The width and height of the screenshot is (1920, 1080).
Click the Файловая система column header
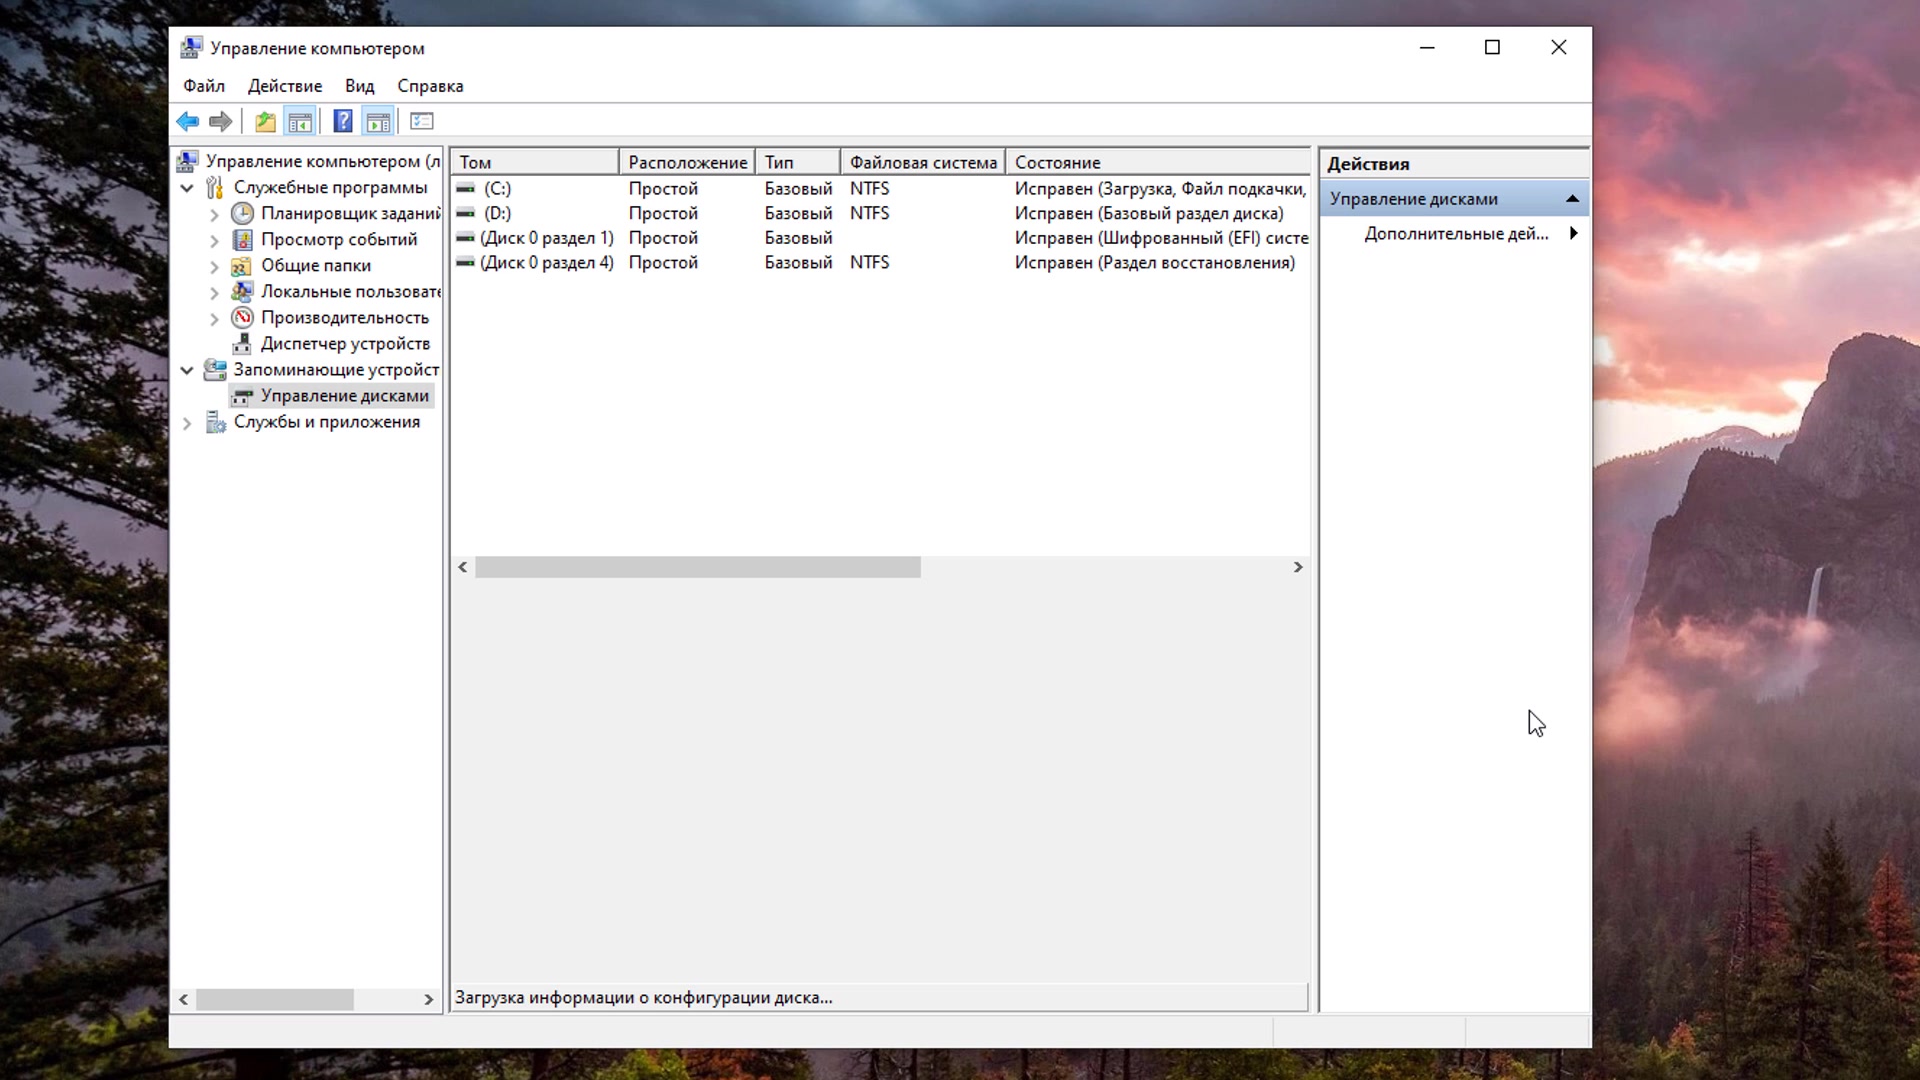pyautogui.click(x=922, y=162)
